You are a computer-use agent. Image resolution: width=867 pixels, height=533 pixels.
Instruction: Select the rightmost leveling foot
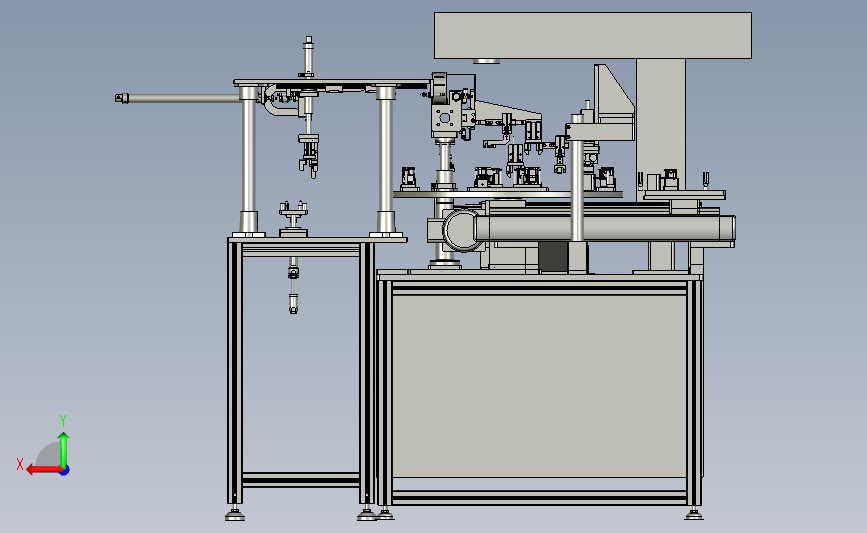coord(694,515)
